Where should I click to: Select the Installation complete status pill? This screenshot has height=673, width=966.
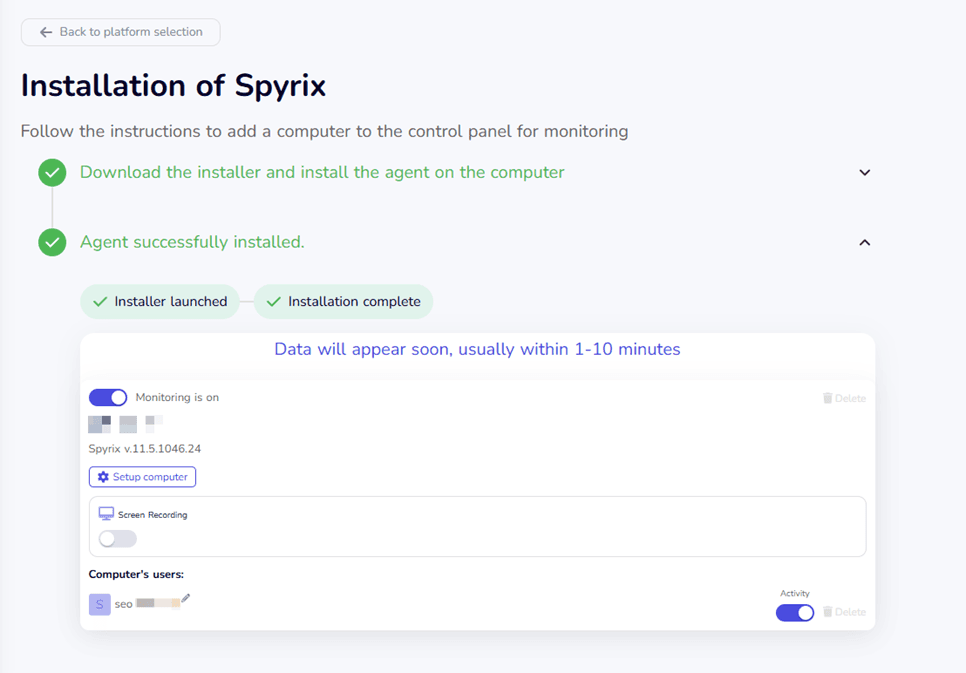click(x=343, y=301)
